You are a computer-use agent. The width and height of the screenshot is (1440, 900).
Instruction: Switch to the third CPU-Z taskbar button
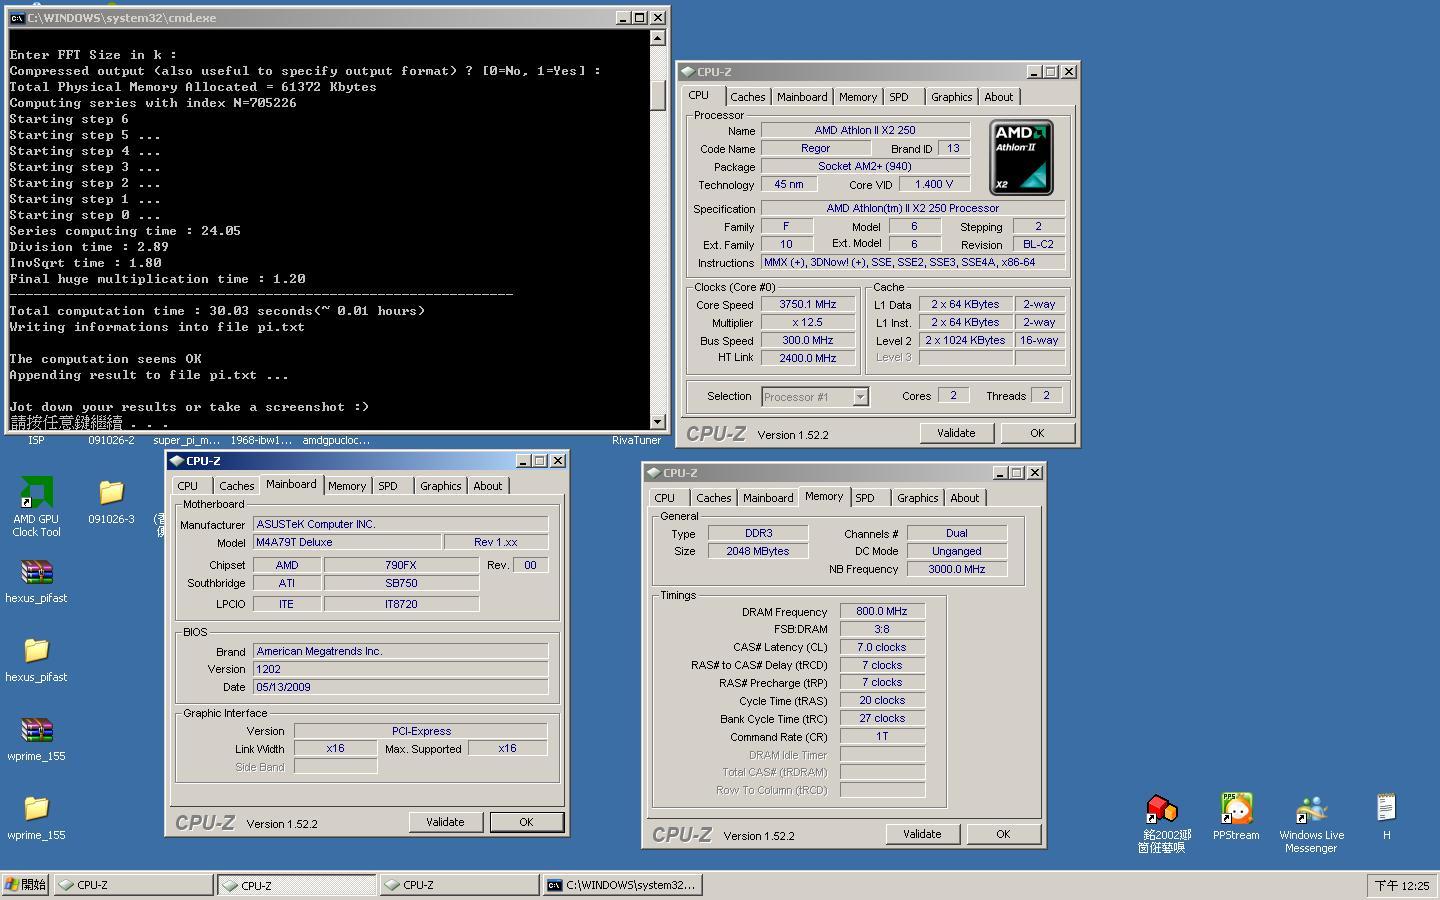tap(459, 885)
